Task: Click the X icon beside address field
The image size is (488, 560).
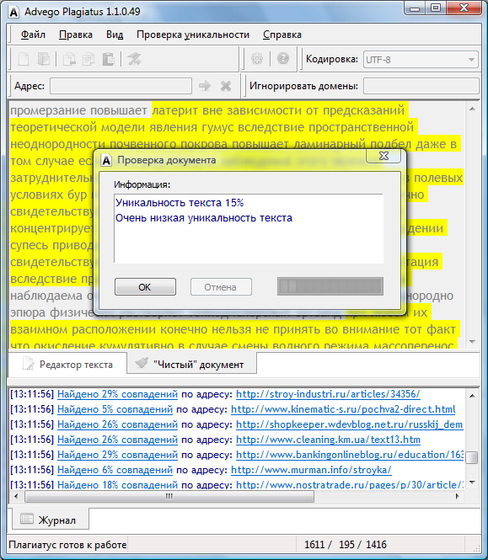Action: (226, 86)
